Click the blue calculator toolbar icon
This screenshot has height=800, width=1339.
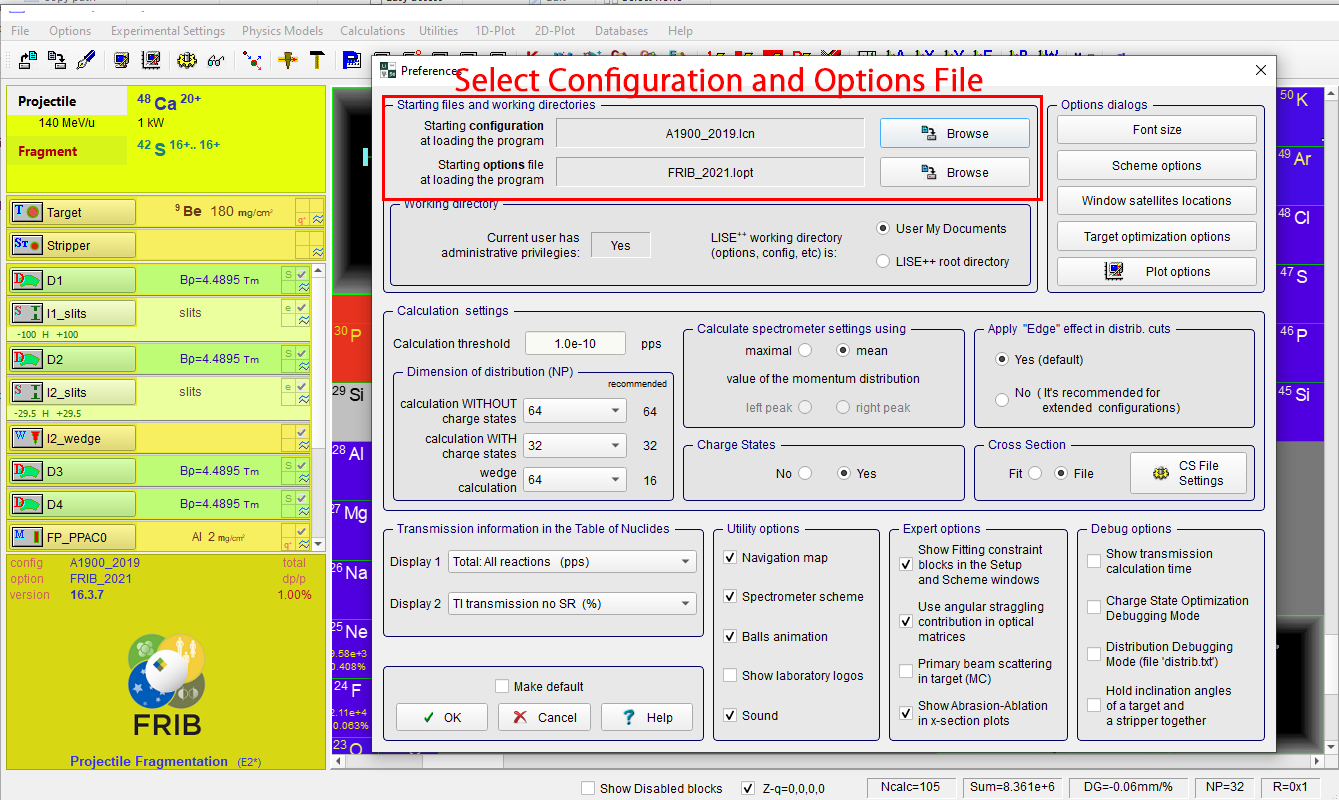(x=352, y=60)
